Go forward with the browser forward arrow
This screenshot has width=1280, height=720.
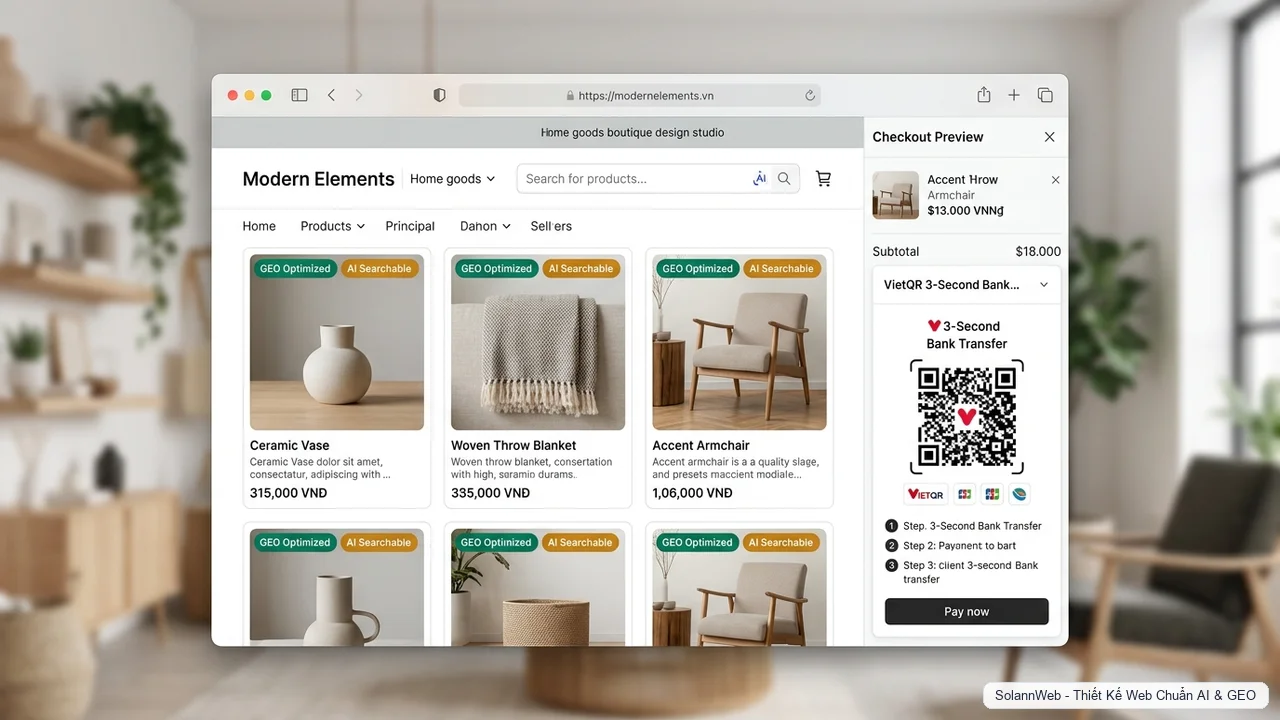click(359, 95)
